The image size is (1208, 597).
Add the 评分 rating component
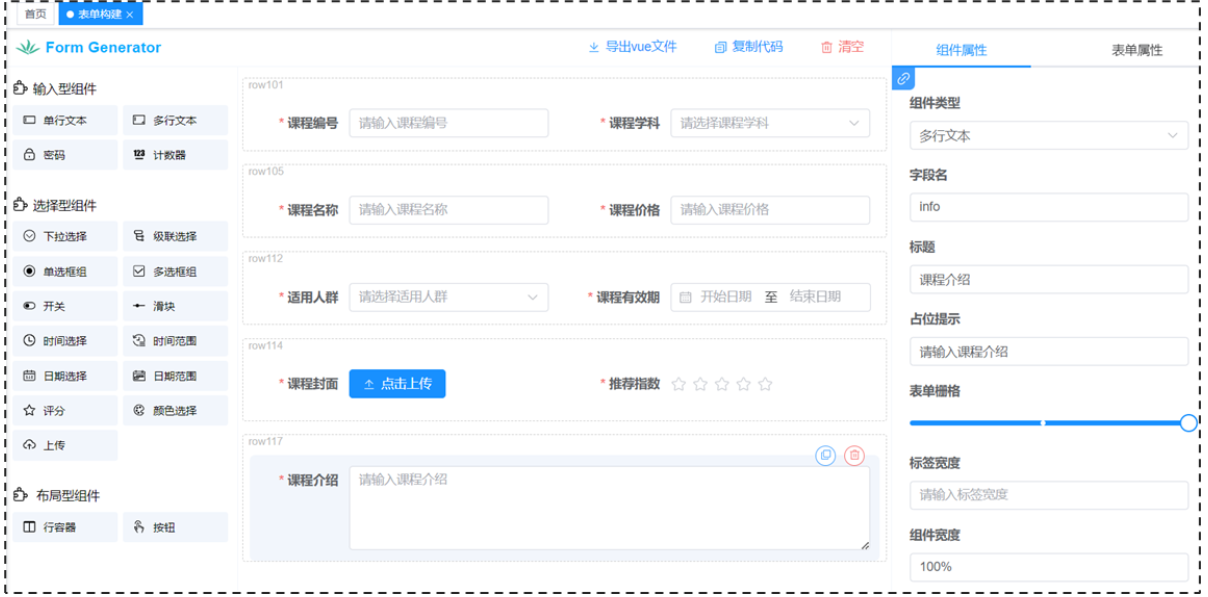pyautogui.click(x=63, y=411)
